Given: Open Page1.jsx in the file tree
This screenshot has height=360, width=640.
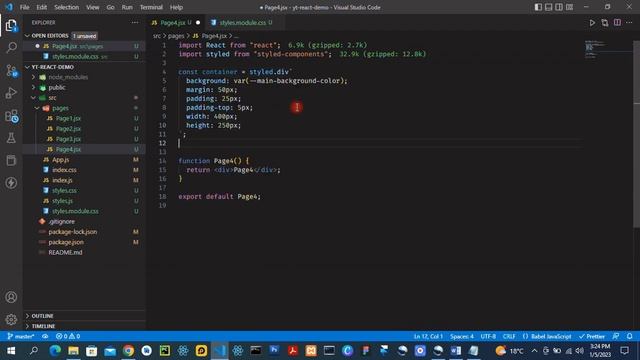Looking at the screenshot, I should [68, 118].
